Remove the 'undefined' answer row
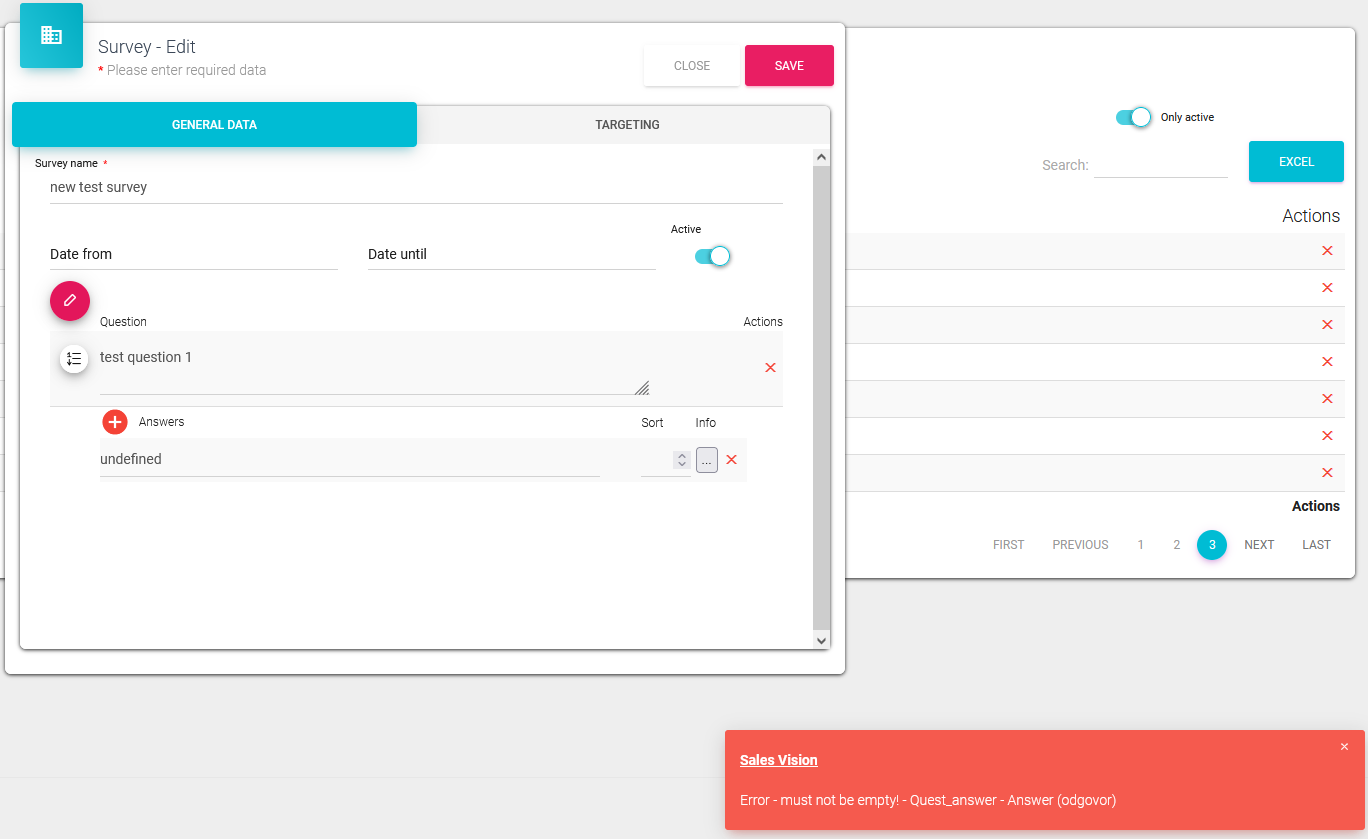The width and height of the screenshot is (1368, 839). pos(731,460)
